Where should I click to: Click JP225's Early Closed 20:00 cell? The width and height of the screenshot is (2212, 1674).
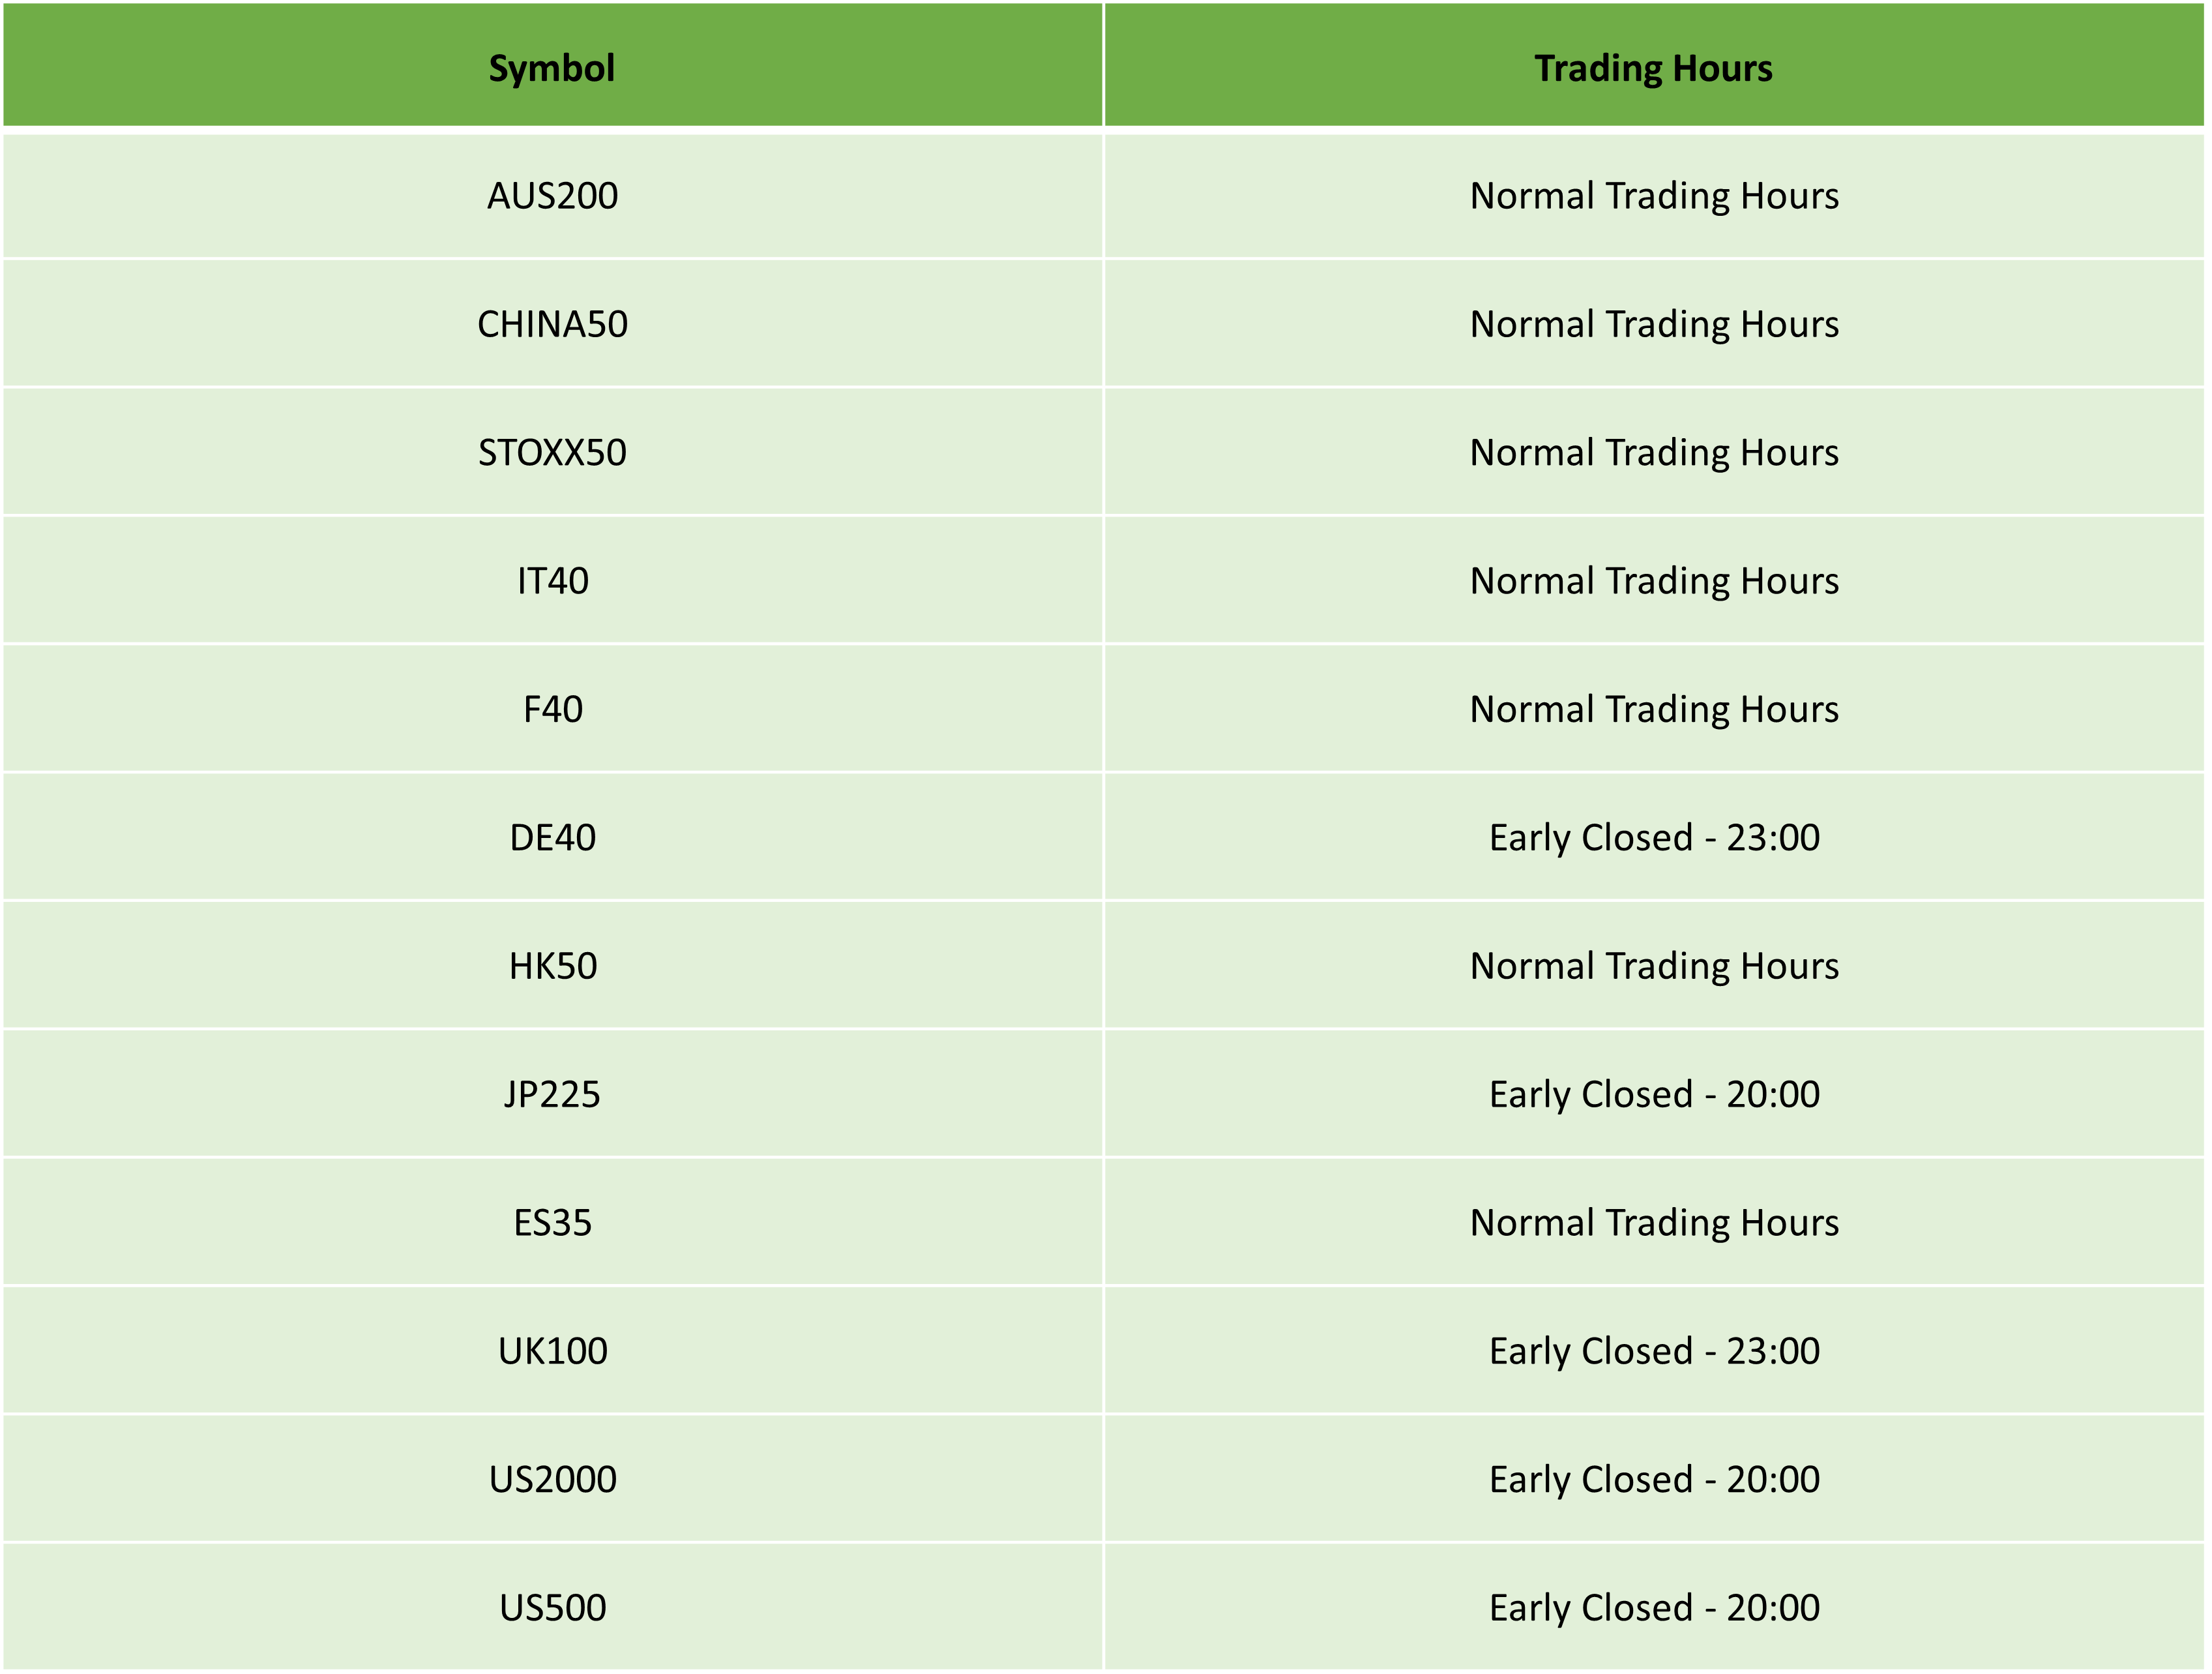tap(1654, 1094)
